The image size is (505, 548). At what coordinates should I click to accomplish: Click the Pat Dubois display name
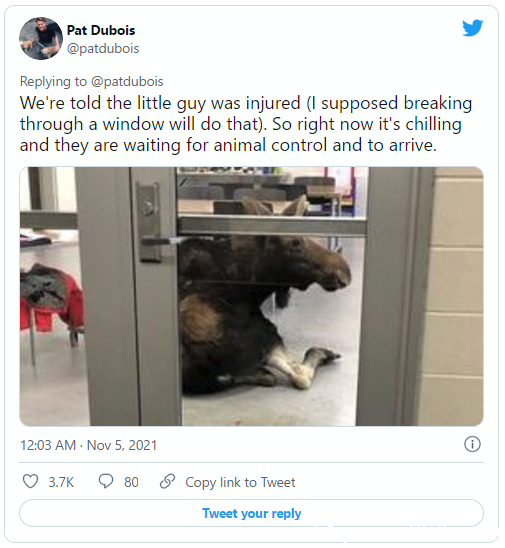pos(101,30)
